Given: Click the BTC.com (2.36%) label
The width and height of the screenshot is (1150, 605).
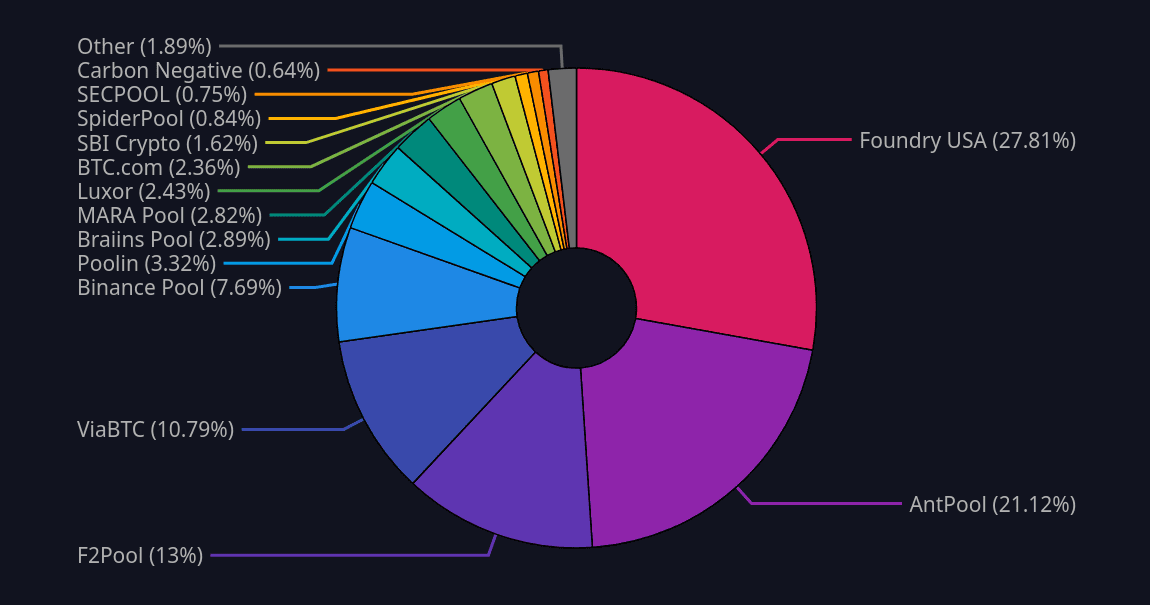Looking at the screenshot, I should coord(158,167).
